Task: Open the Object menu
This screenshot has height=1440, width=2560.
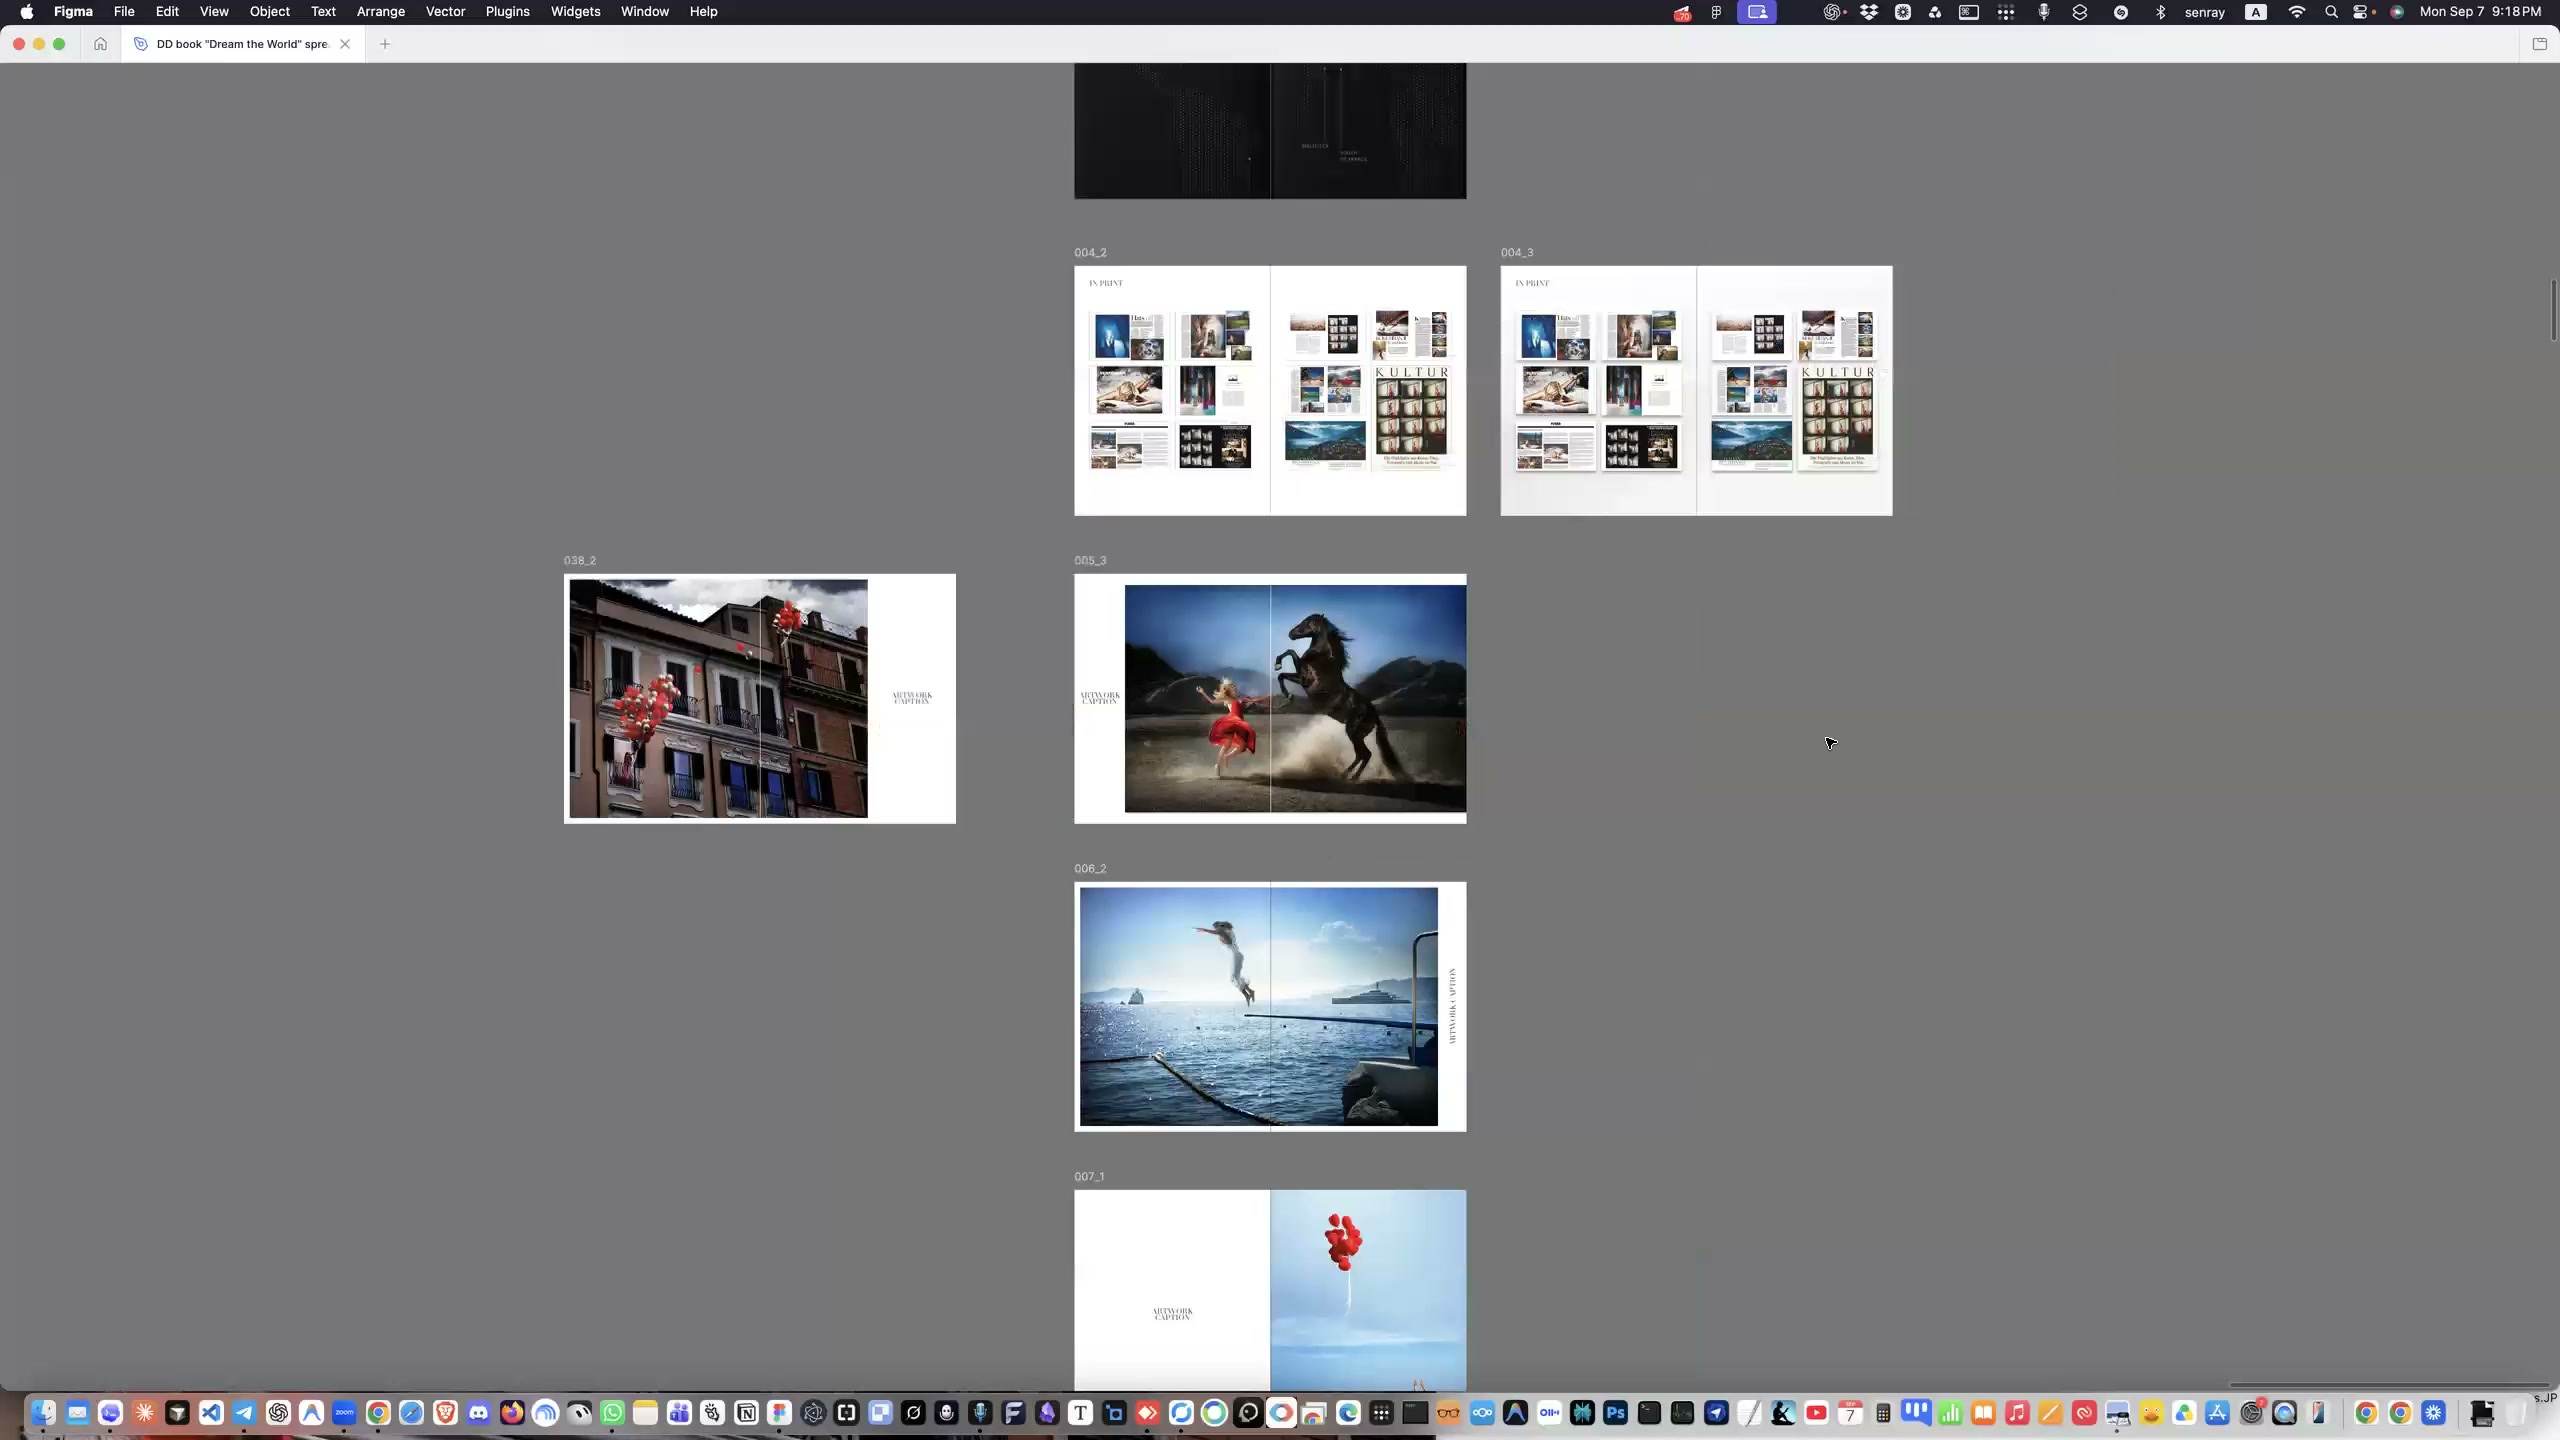Action: click(269, 12)
